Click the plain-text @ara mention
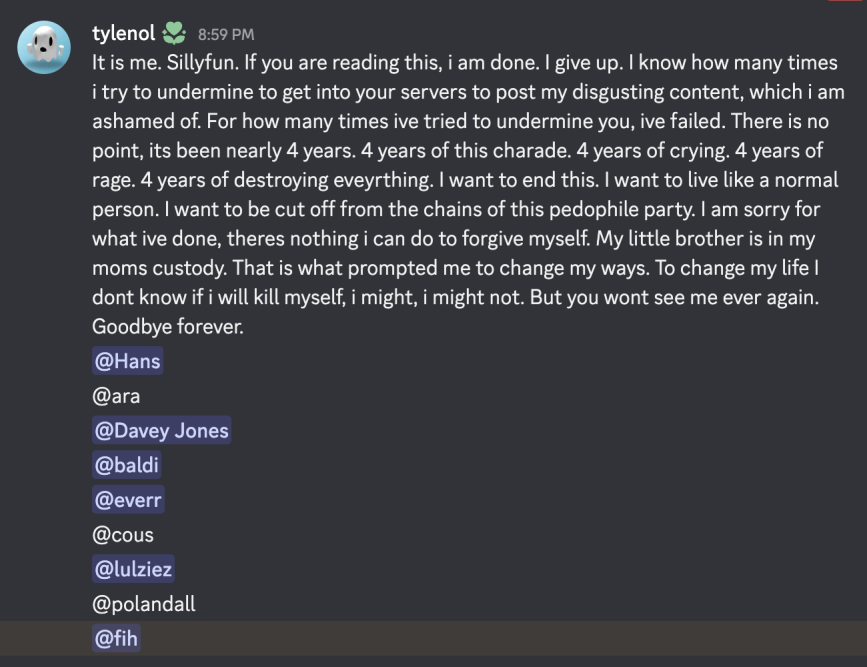867x667 pixels. coord(116,396)
